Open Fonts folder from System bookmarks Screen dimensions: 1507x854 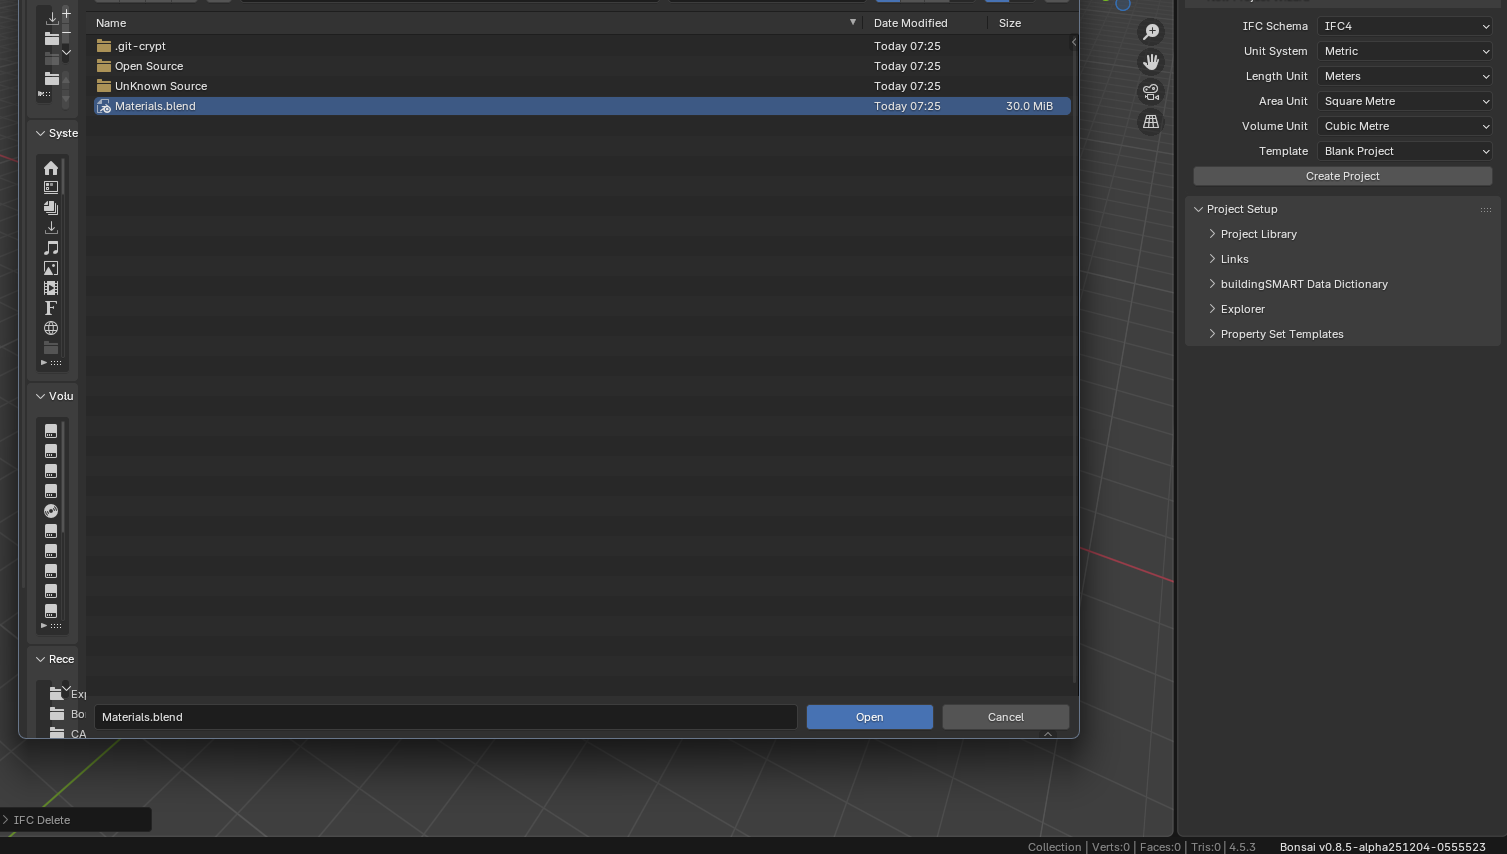pos(51,308)
